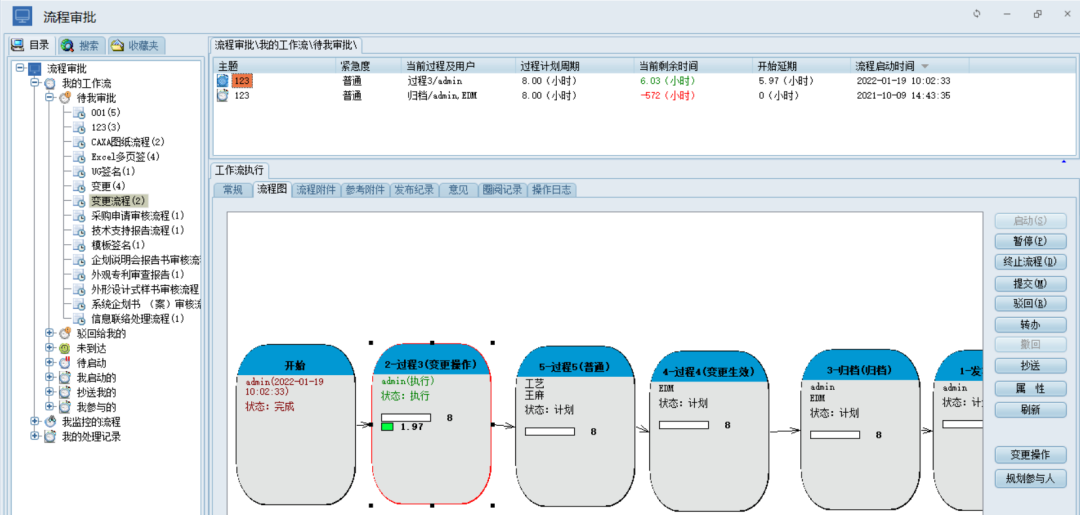
Task: Expand the 我的处理记录 tree node
Action: click(x=35, y=437)
